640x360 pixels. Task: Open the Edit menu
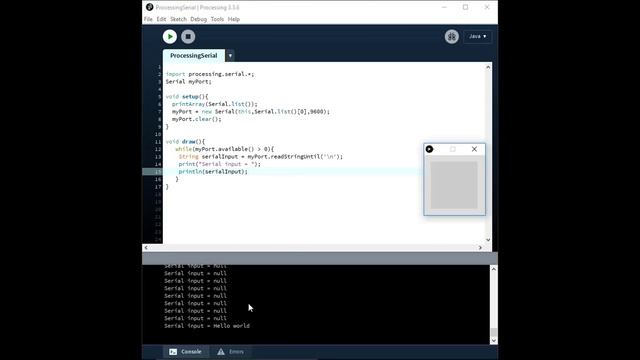(x=161, y=19)
